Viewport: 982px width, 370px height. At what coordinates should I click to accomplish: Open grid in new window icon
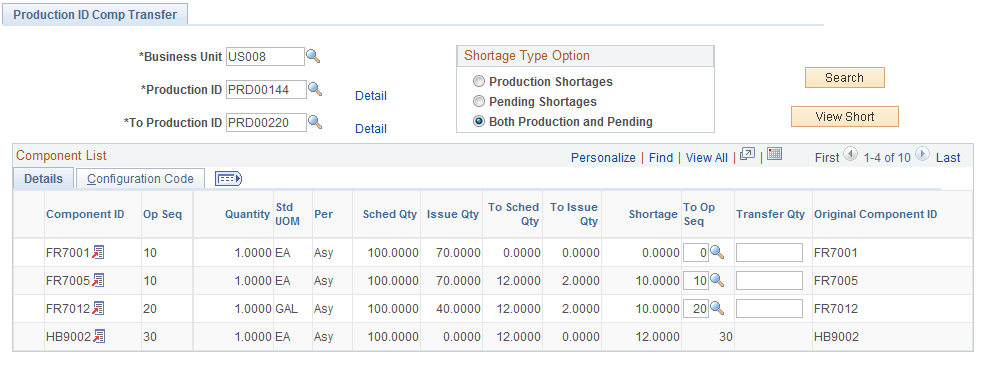(x=747, y=154)
